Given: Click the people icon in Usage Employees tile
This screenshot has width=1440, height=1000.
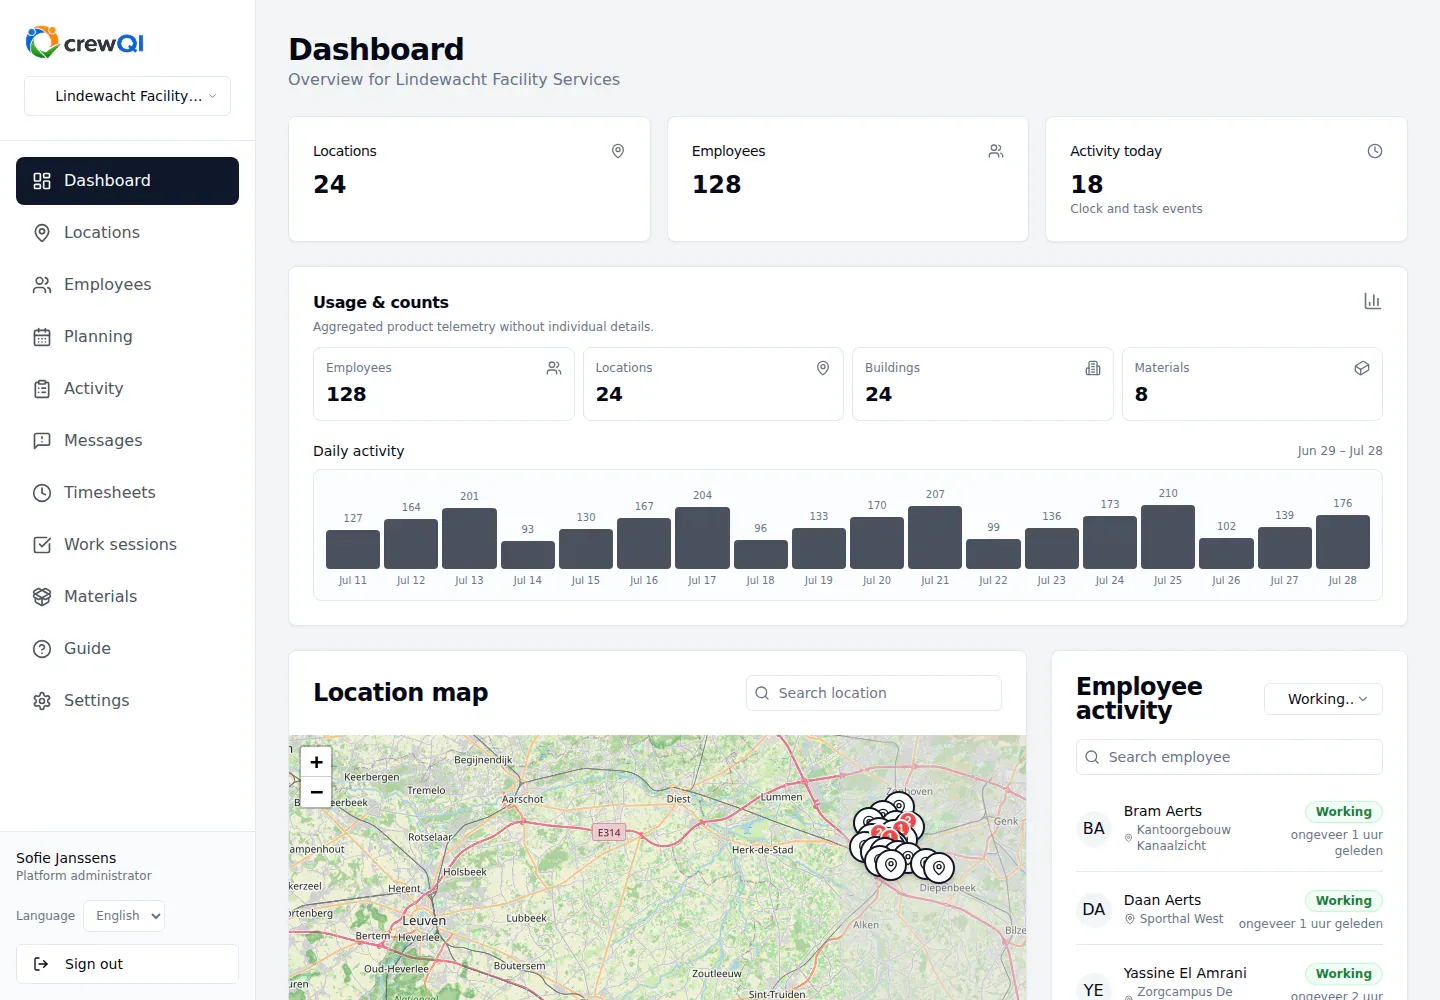Looking at the screenshot, I should 554,368.
